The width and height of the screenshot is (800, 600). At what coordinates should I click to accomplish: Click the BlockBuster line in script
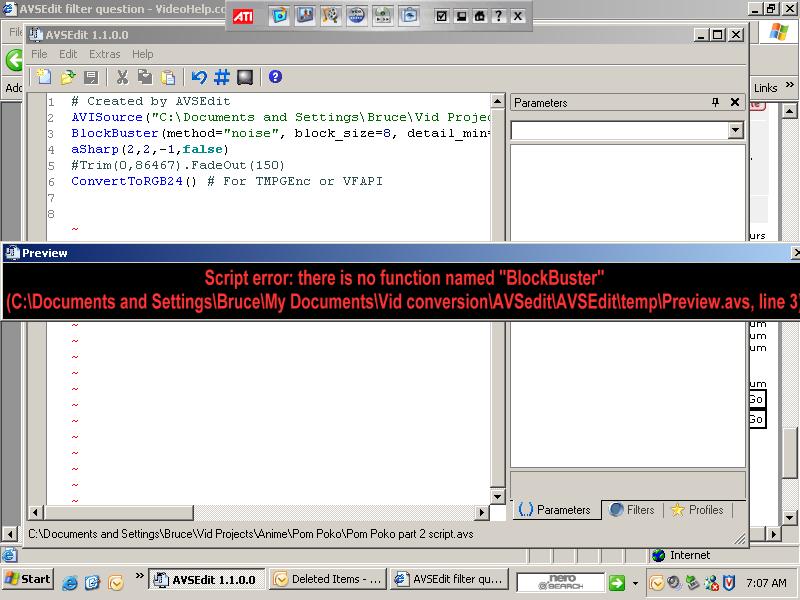click(x=280, y=133)
